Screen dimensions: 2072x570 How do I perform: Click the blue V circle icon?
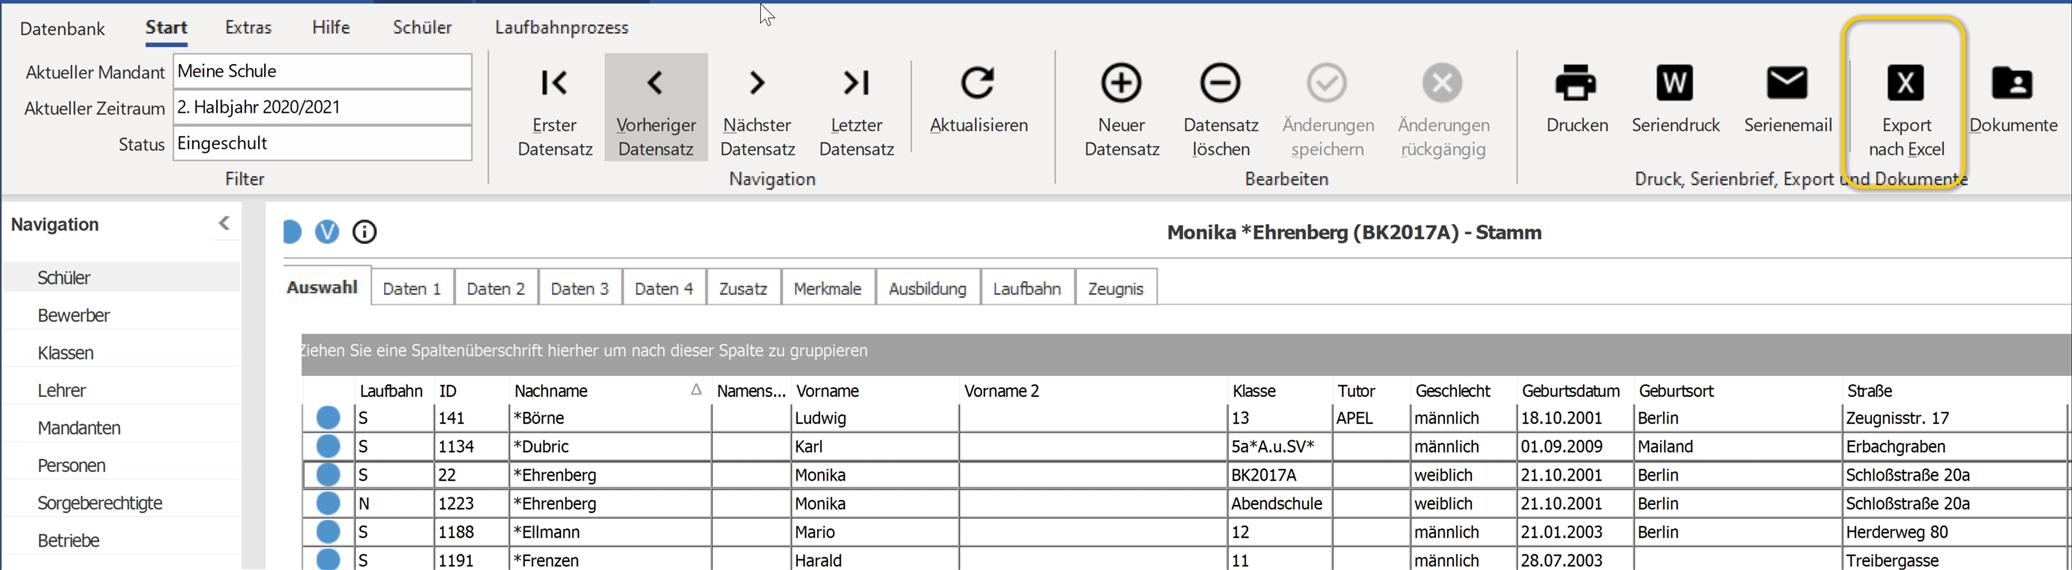(327, 232)
